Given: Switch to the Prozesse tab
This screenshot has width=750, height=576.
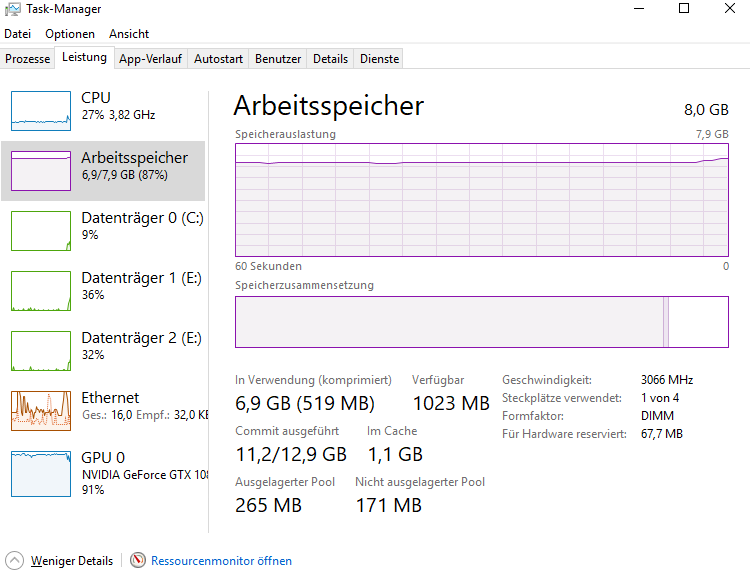Looking at the screenshot, I should [x=27, y=59].
